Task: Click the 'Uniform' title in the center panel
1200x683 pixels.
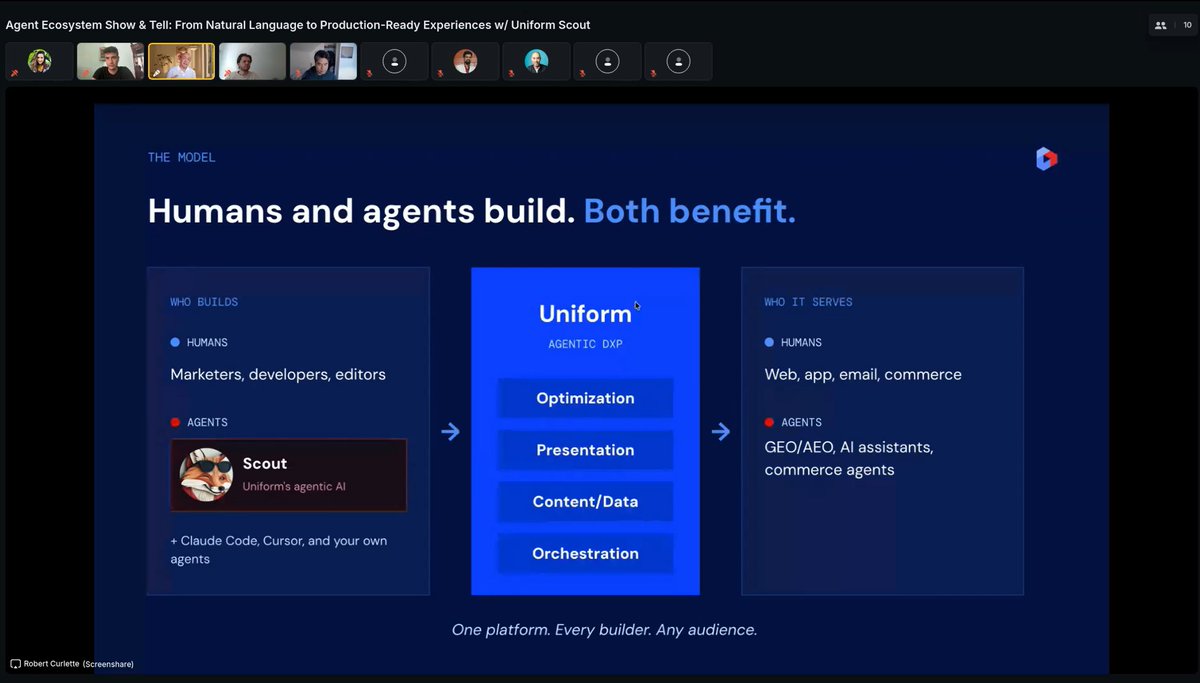Action: [585, 314]
